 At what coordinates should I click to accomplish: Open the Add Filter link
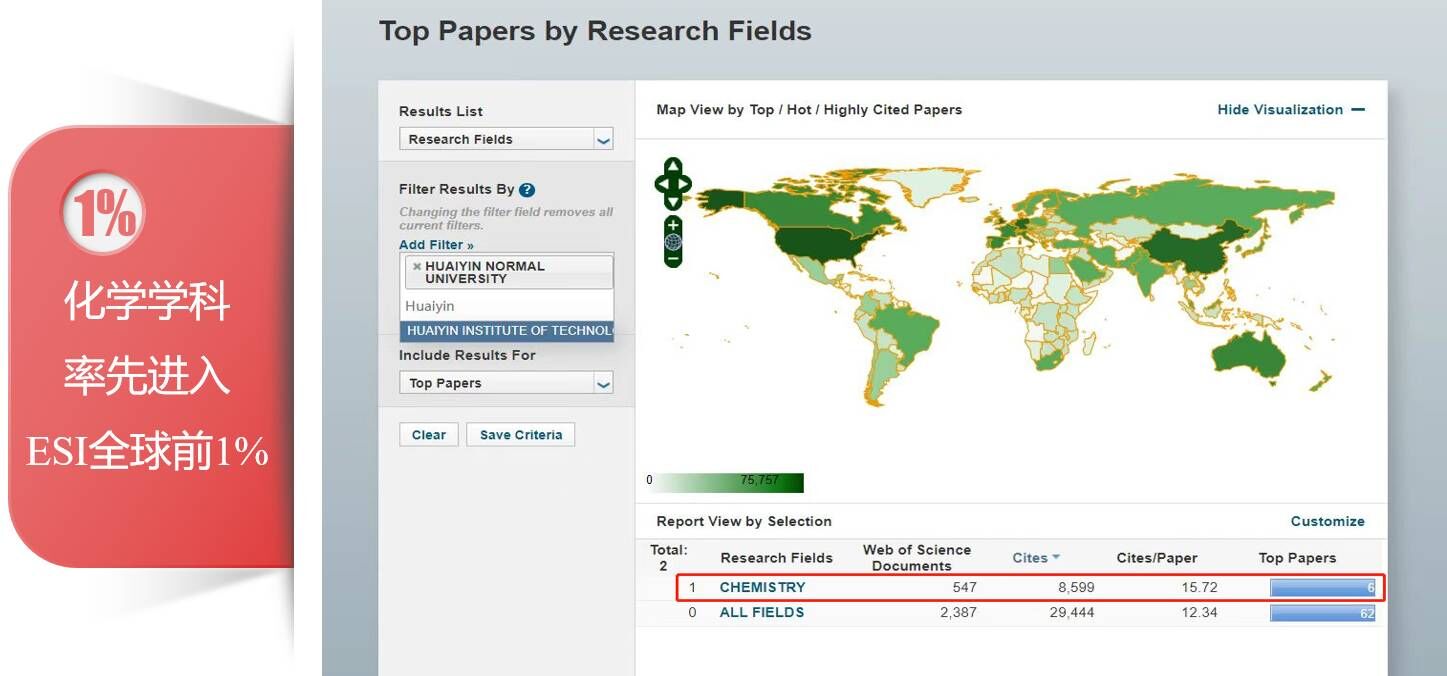point(436,245)
